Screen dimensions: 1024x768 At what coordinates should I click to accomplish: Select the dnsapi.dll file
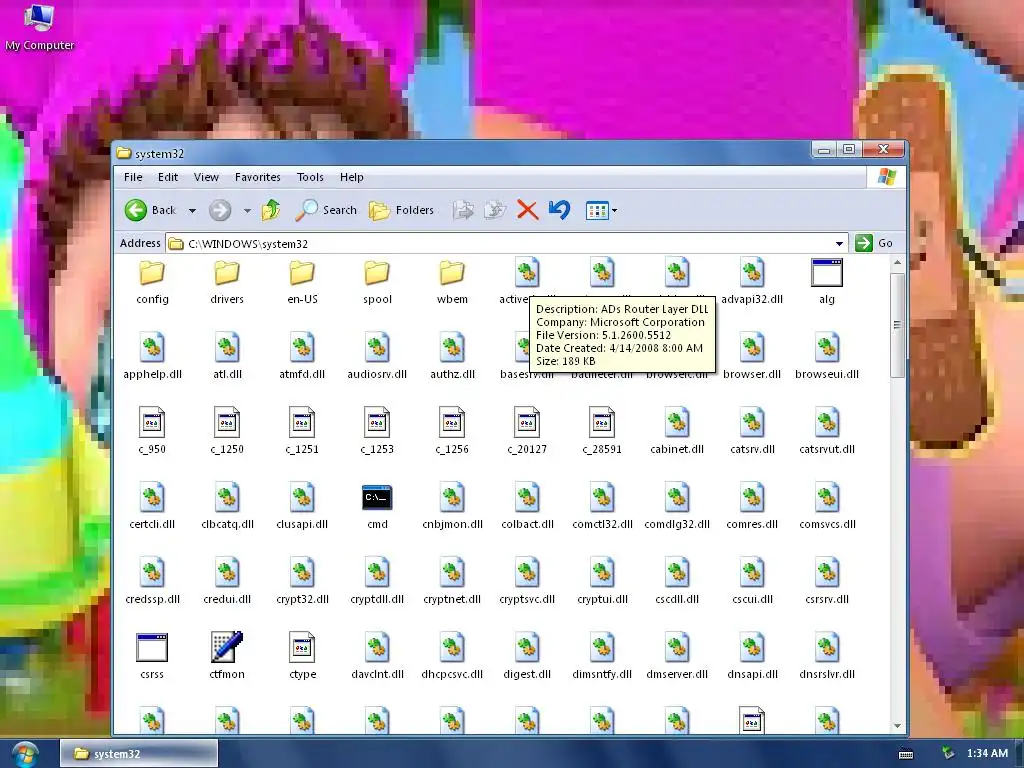coord(752,658)
